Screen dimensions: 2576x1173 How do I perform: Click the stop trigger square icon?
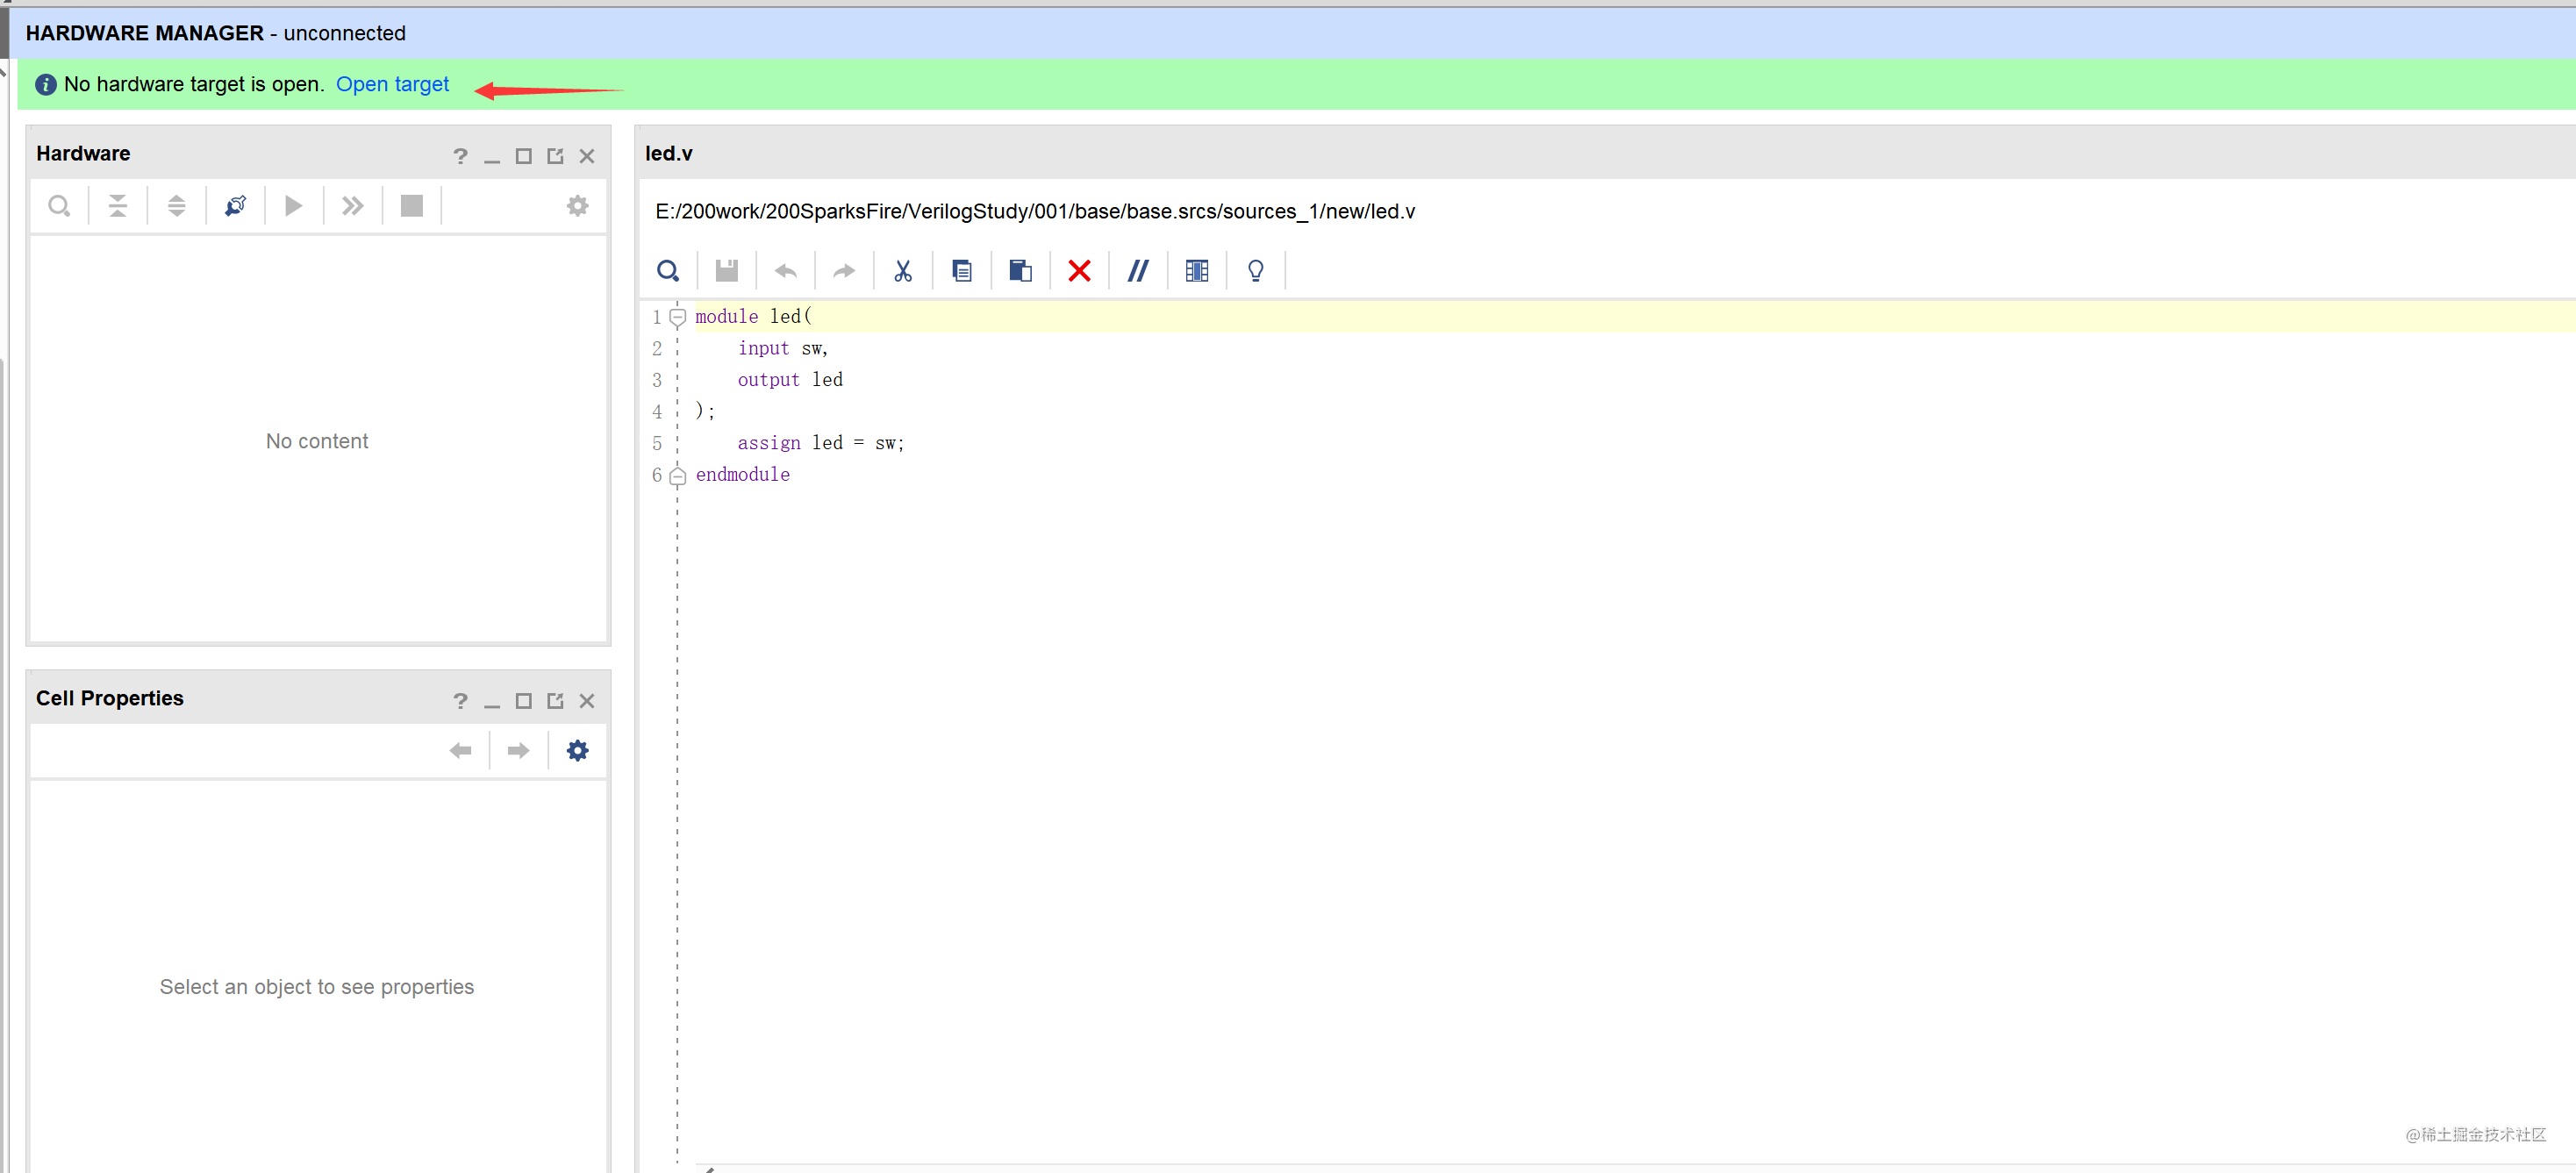click(411, 206)
